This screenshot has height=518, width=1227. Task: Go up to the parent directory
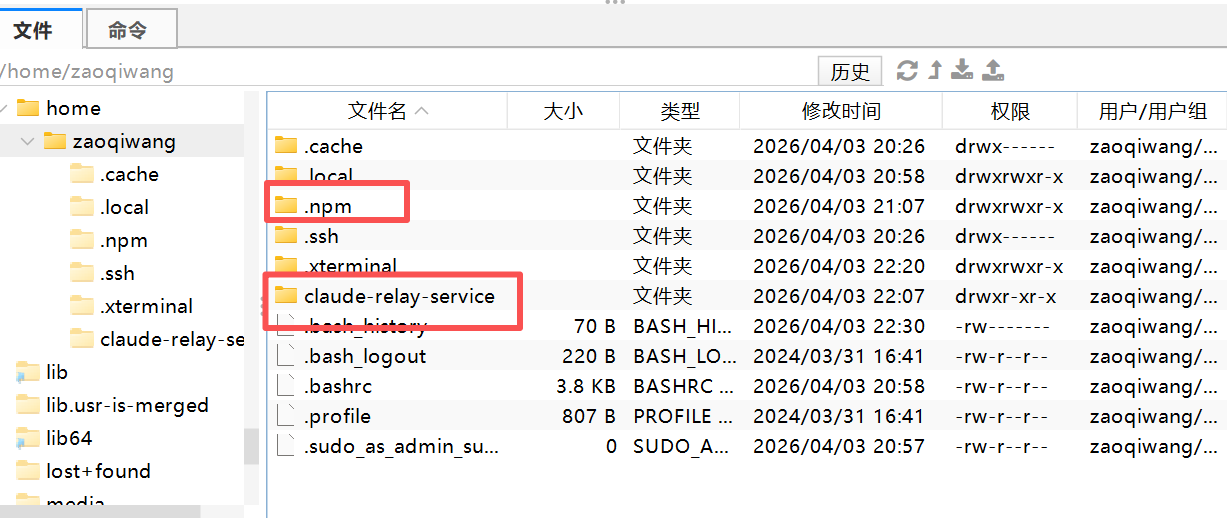pyautogui.click(x=935, y=71)
